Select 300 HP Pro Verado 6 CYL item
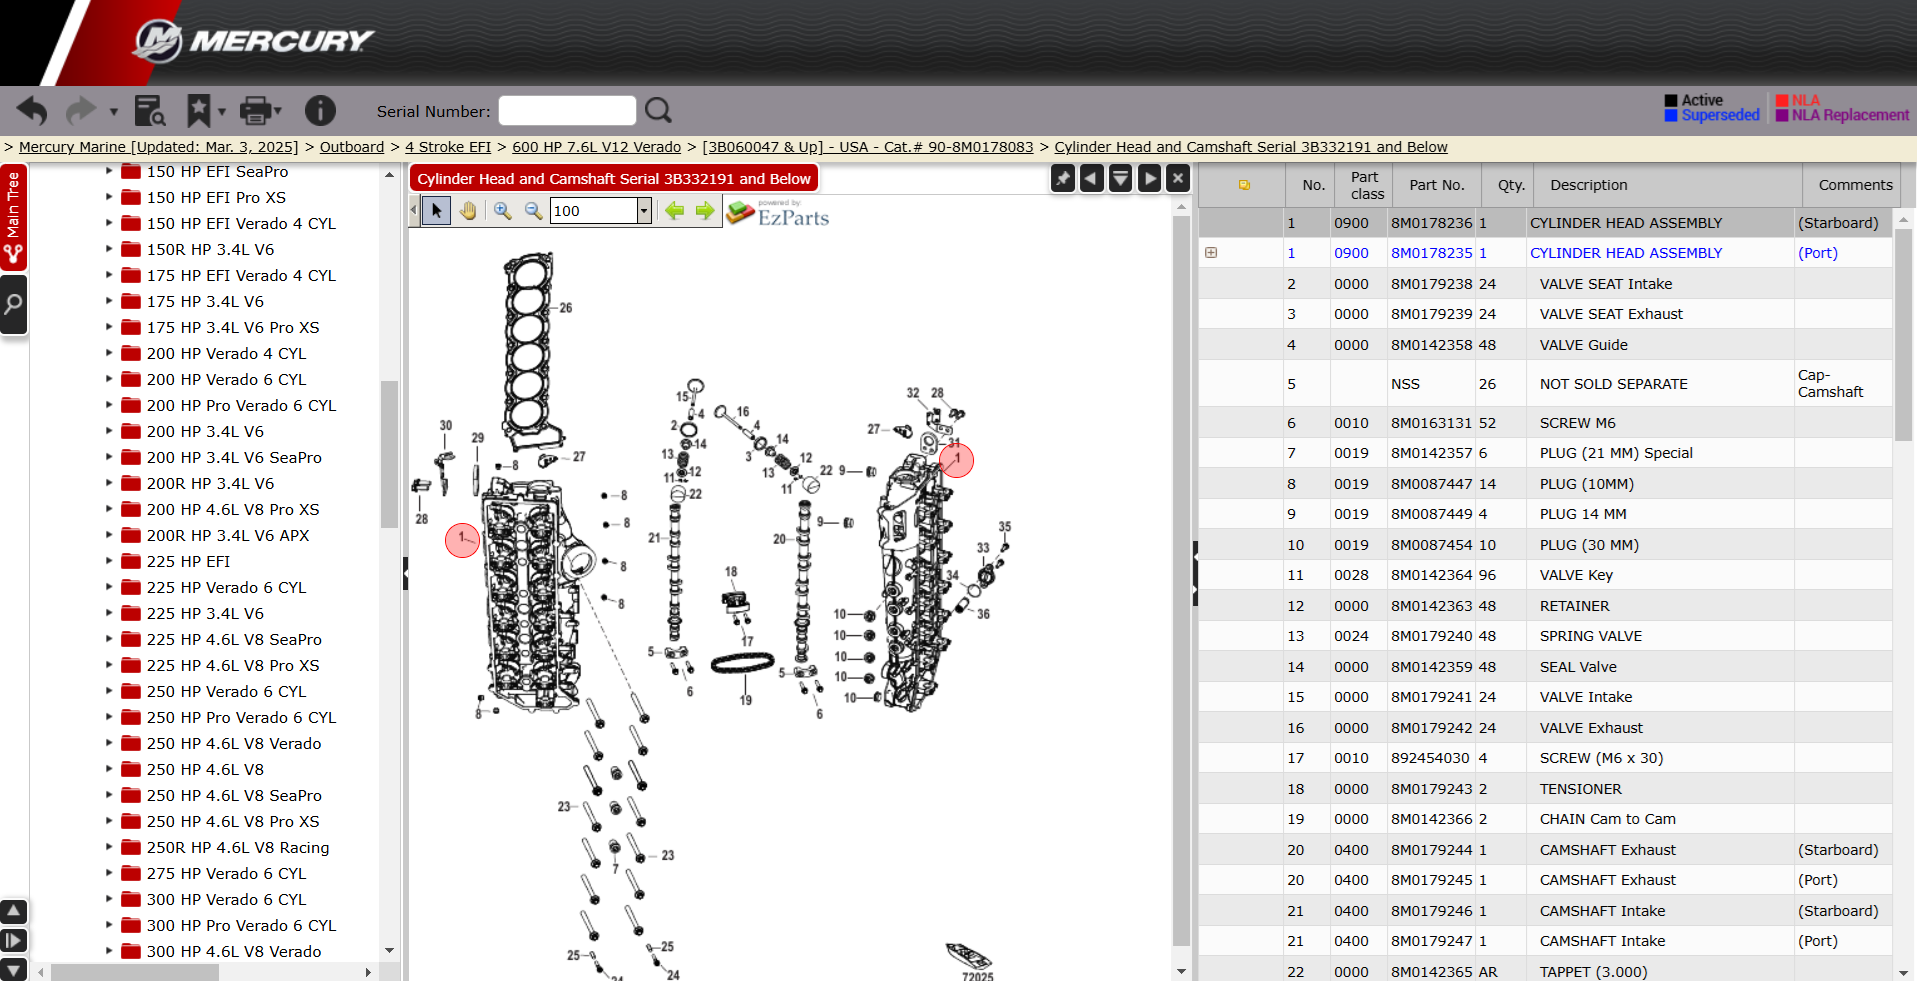Screen dimensions: 1917x981 [241, 925]
